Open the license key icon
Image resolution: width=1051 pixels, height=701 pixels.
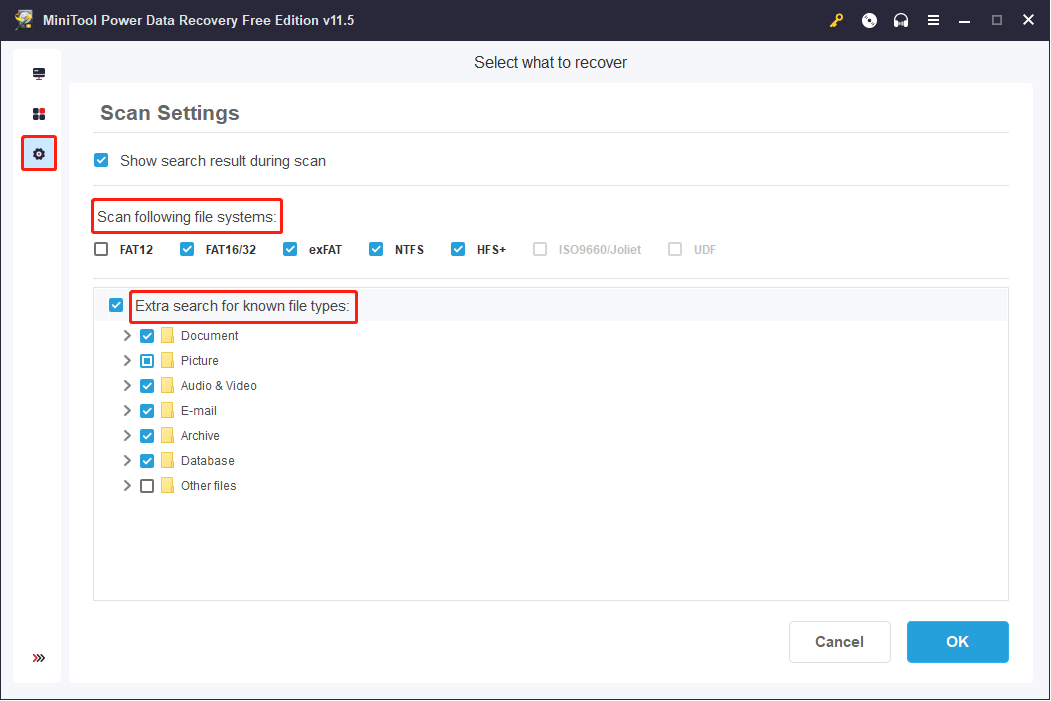[x=836, y=19]
